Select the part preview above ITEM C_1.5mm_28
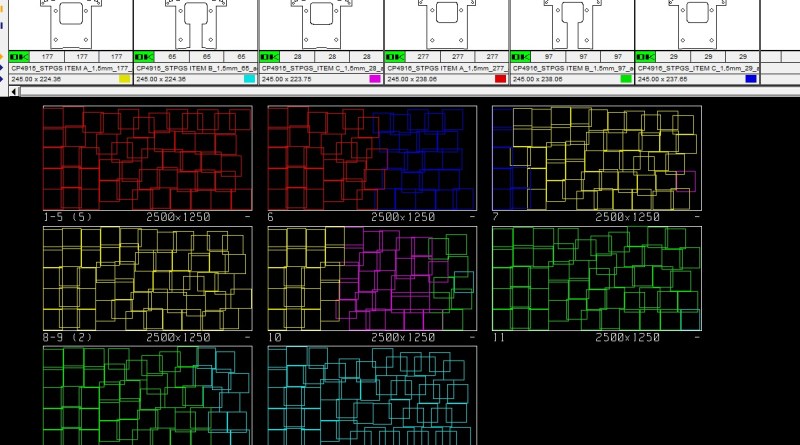This screenshot has width=800, height=445. pyautogui.click(x=321, y=25)
